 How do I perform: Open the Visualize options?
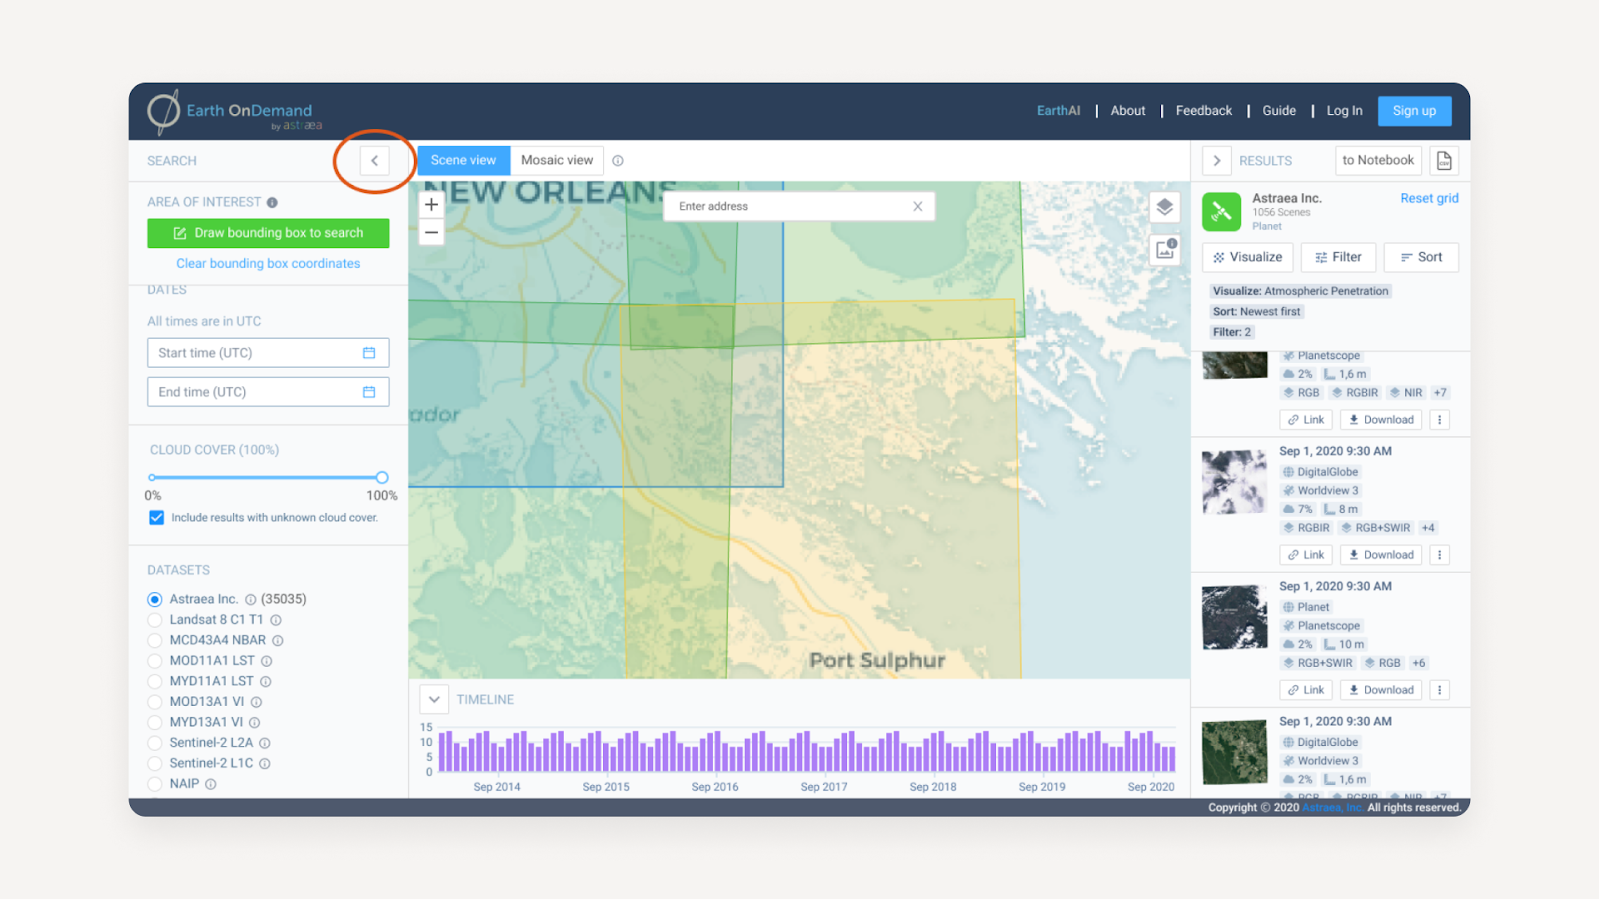(x=1248, y=257)
